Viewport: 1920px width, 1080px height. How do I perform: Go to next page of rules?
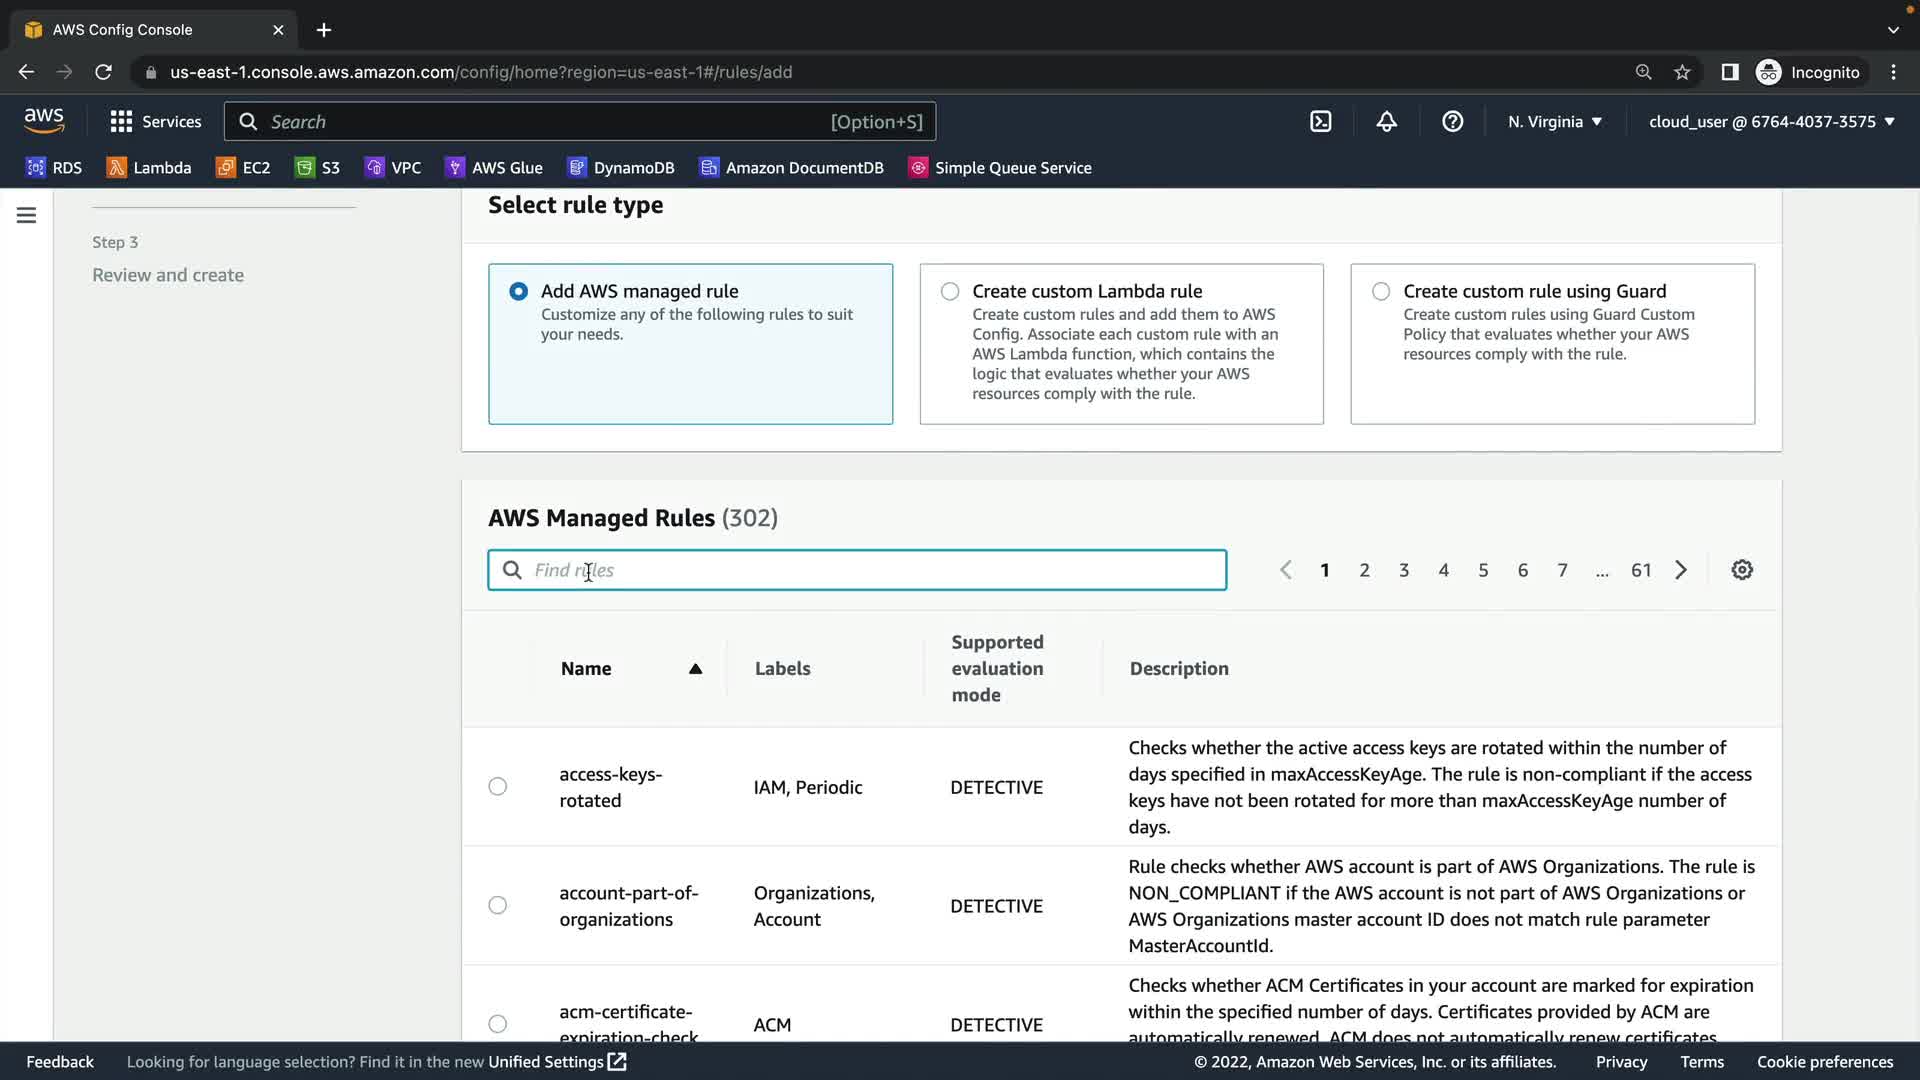pyautogui.click(x=1681, y=570)
